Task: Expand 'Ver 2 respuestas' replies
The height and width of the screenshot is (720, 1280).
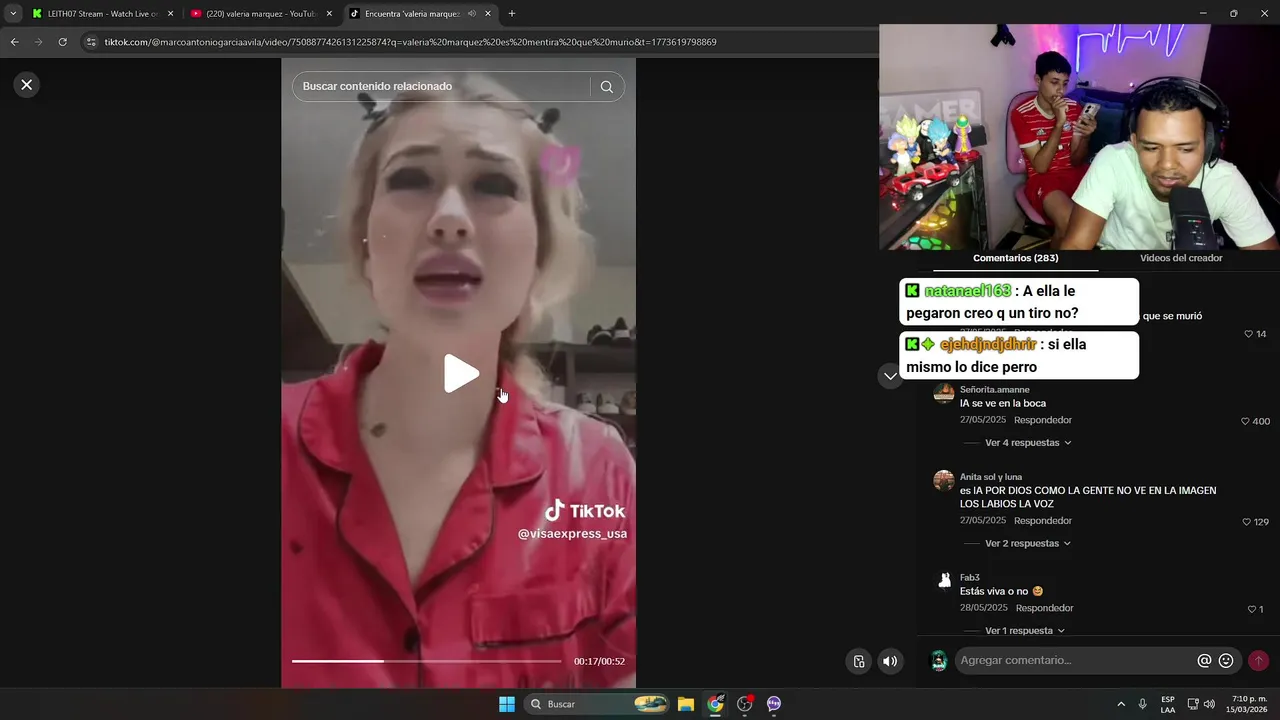Action: pos(1028,544)
